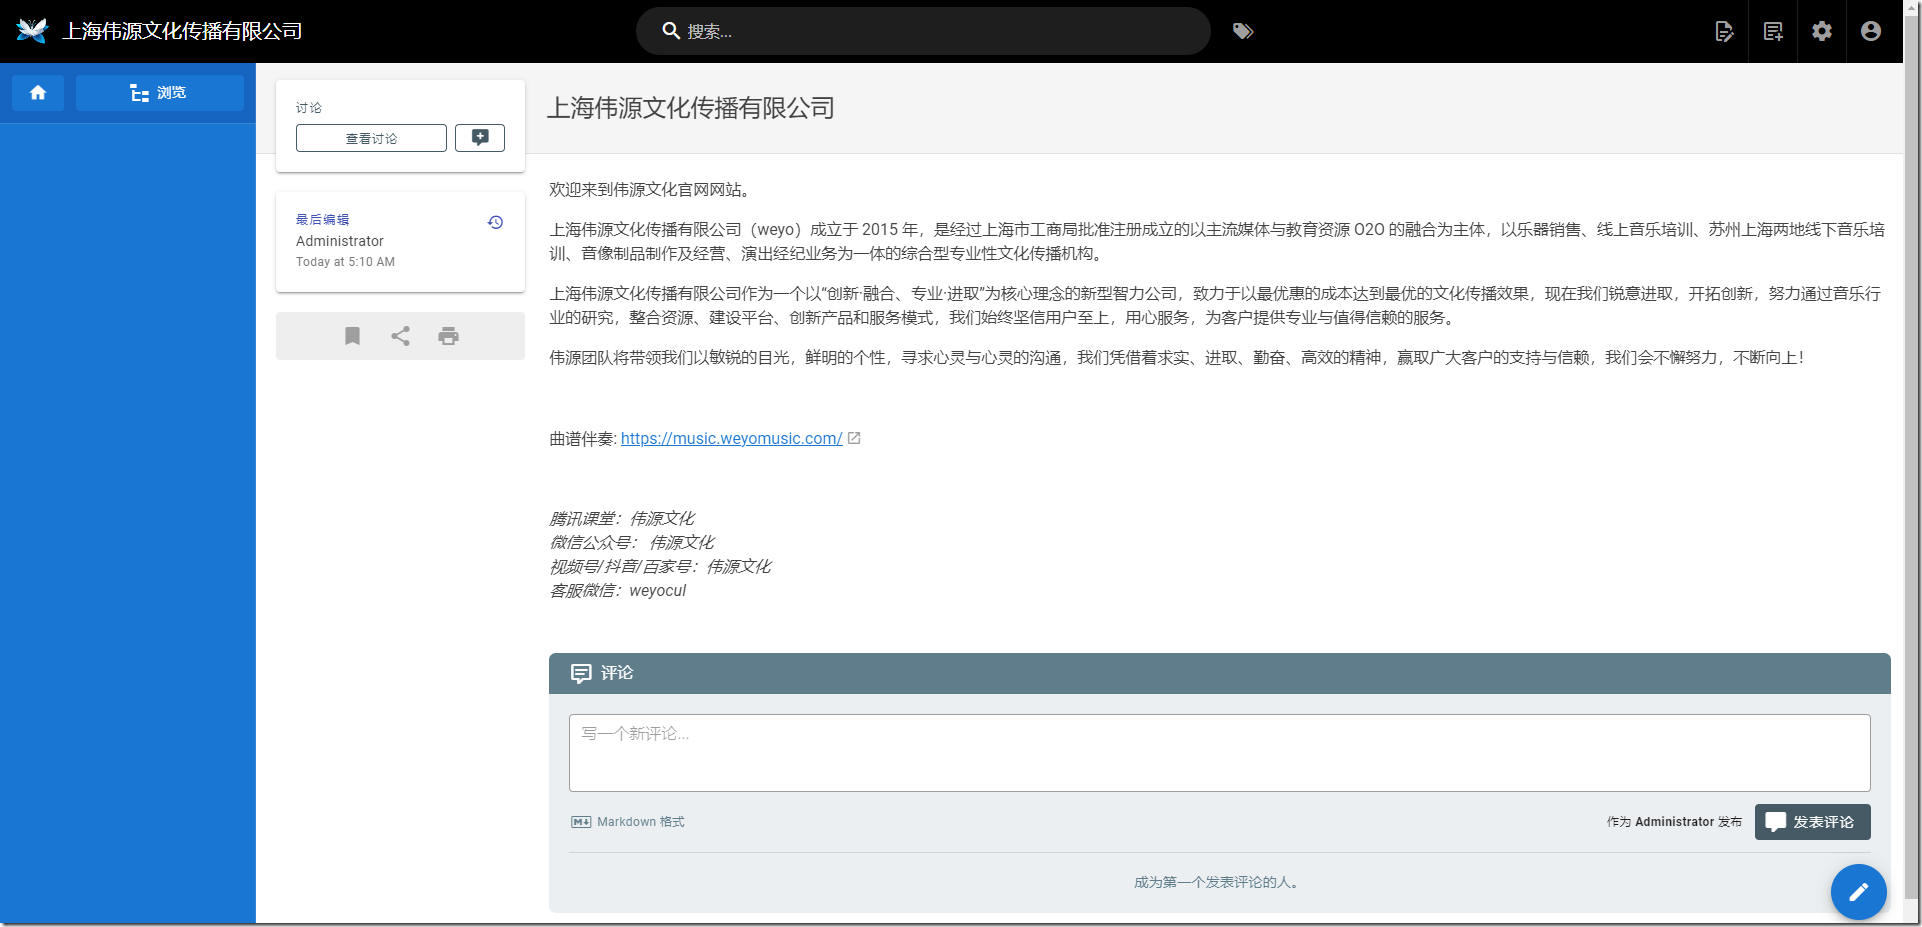Open the settings gear
Image resolution: width=1922 pixels, height=927 pixels.
1821,31
